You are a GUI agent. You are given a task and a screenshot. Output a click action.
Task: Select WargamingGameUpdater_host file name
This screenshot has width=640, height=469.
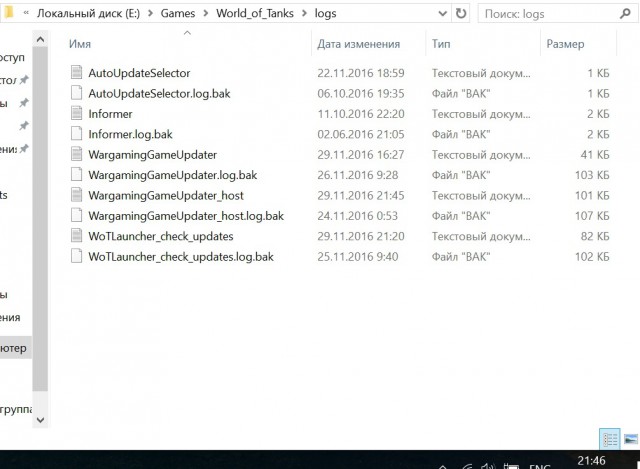(x=166, y=196)
